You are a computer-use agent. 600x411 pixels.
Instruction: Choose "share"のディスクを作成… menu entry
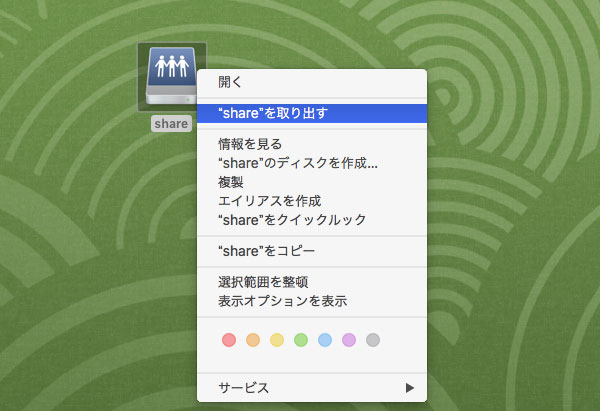[297, 163]
